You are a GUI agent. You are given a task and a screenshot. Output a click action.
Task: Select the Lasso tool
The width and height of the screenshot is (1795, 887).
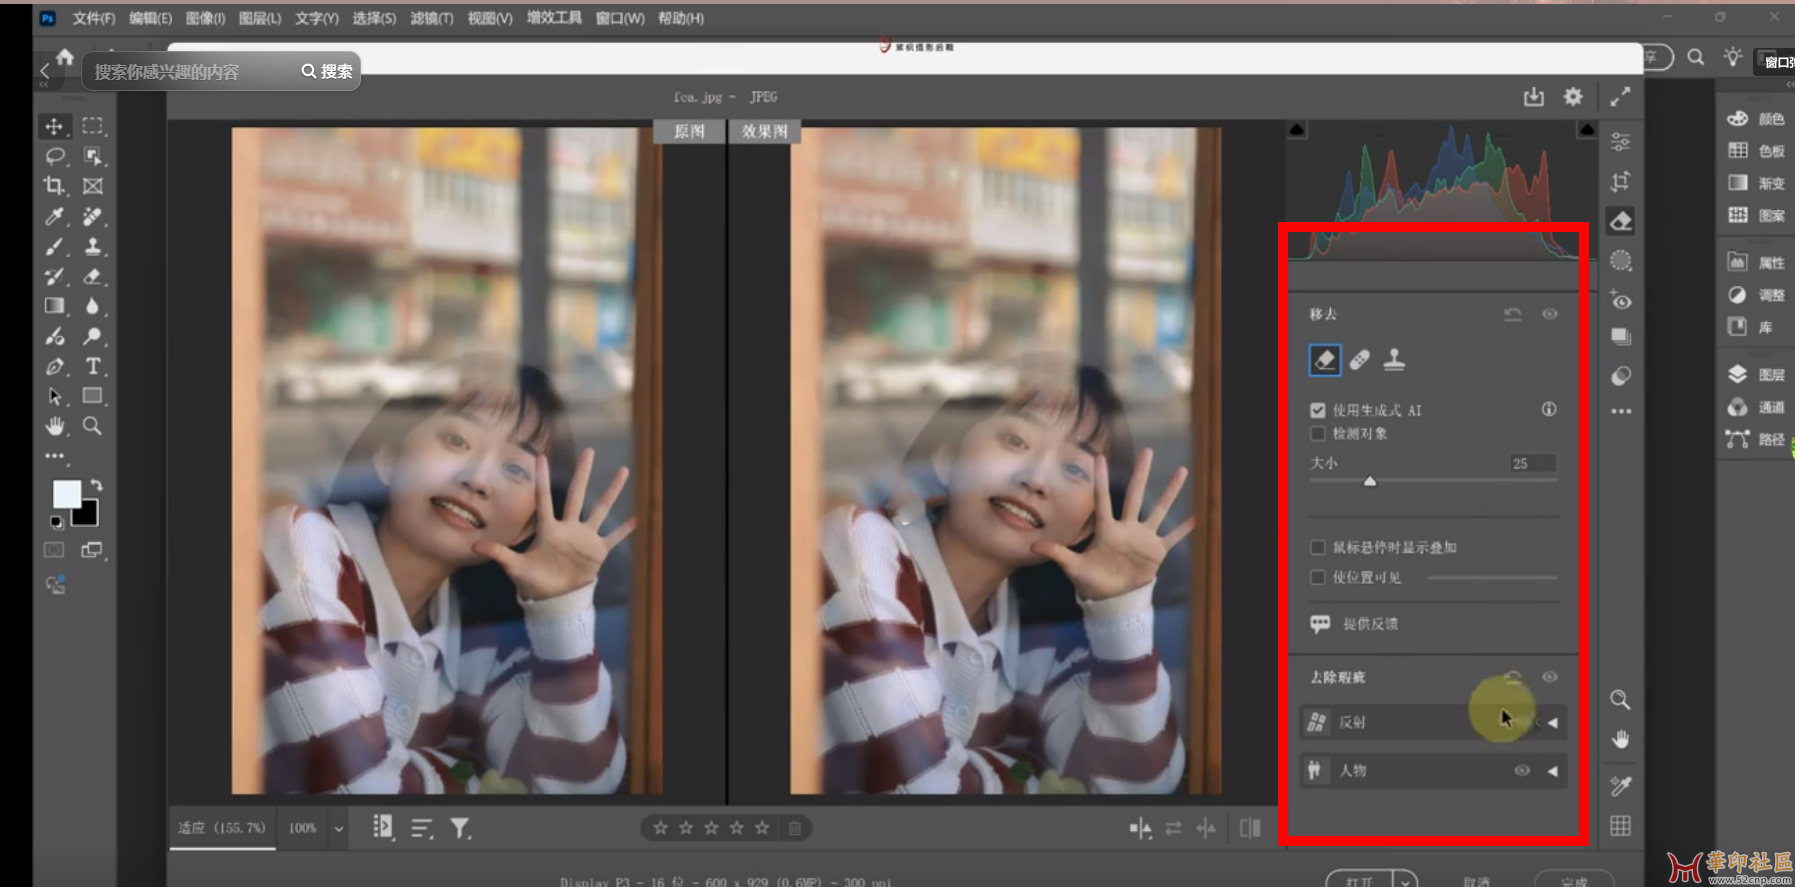(x=55, y=156)
